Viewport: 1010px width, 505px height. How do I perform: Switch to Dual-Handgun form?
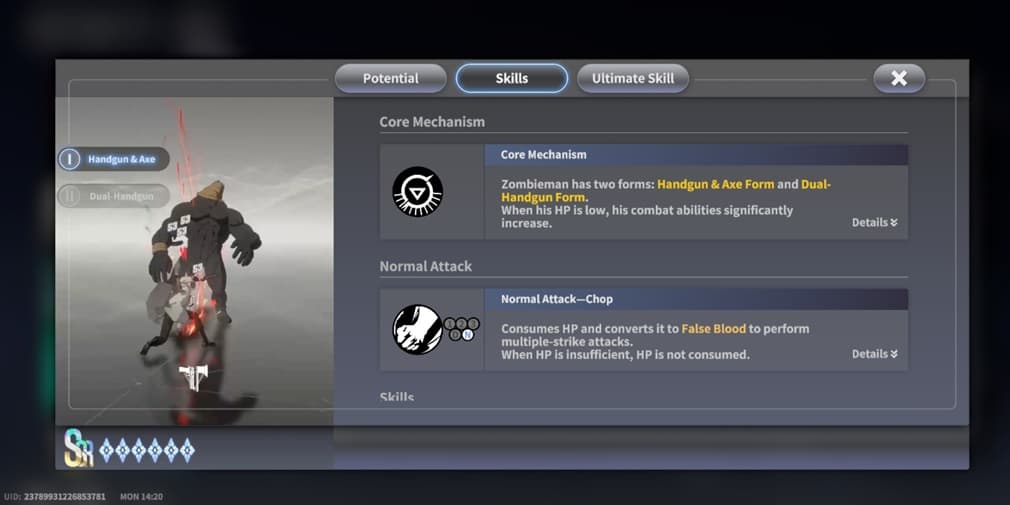point(113,196)
